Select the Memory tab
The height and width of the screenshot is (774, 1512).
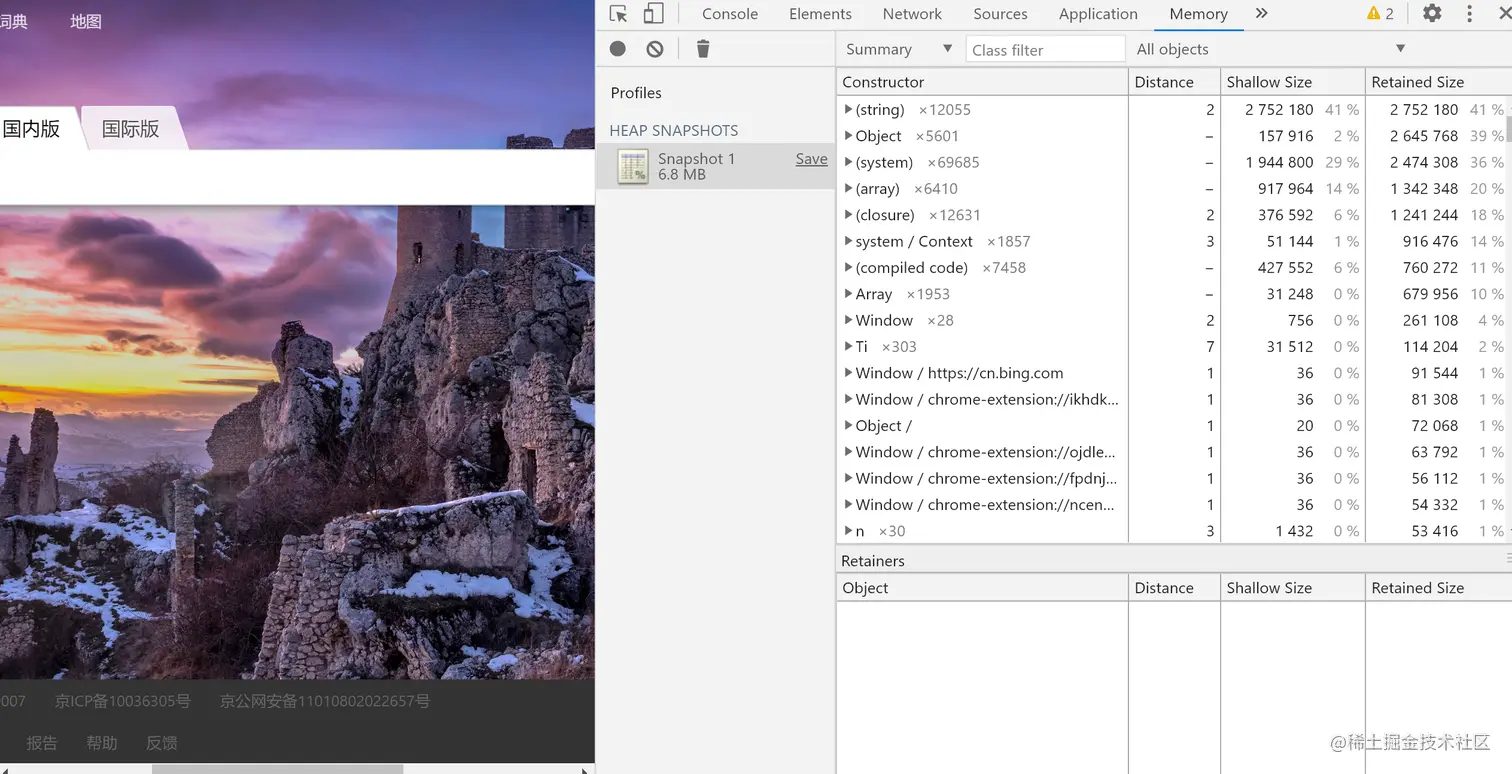point(1198,14)
